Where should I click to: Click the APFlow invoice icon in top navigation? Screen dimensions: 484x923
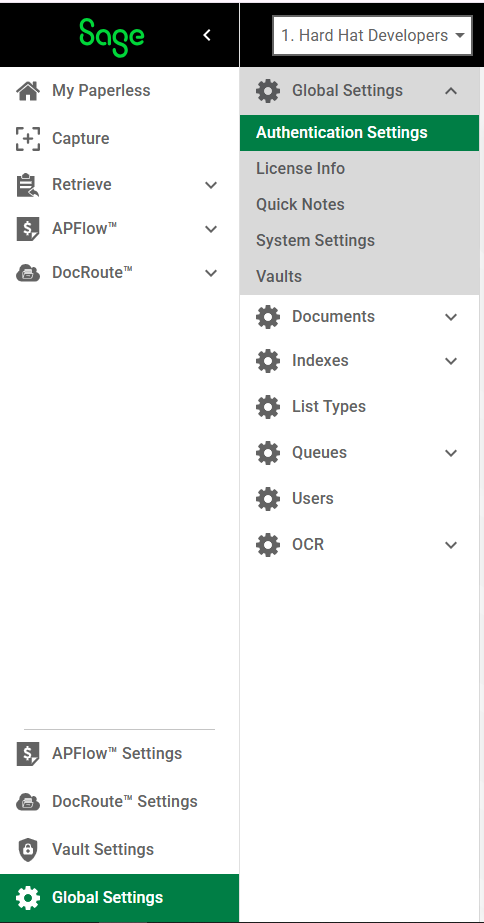point(28,229)
